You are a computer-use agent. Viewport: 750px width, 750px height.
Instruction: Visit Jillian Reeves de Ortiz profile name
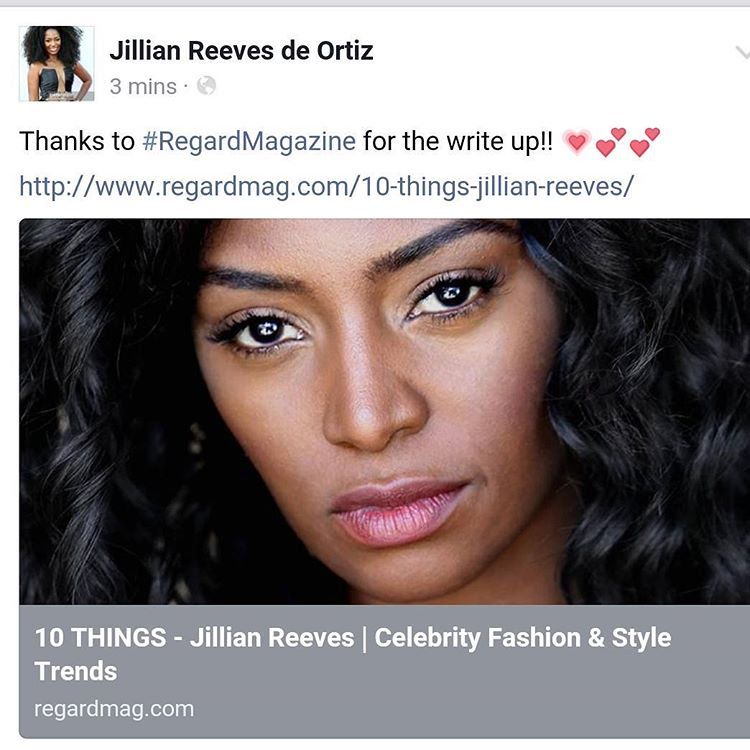point(241,50)
